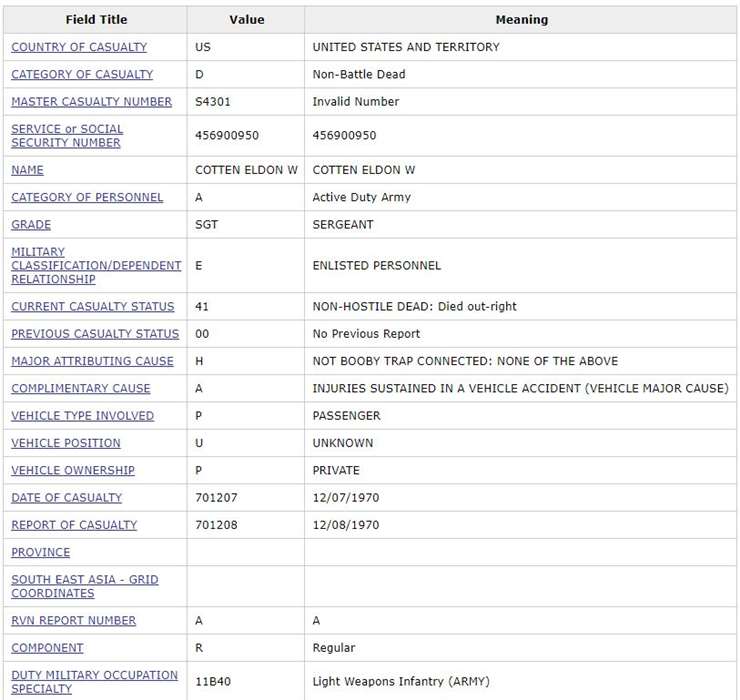The image size is (740, 700).
Task: Click the VEHICLE OWNERSHIP link
Action: click(x=73, y=470)
